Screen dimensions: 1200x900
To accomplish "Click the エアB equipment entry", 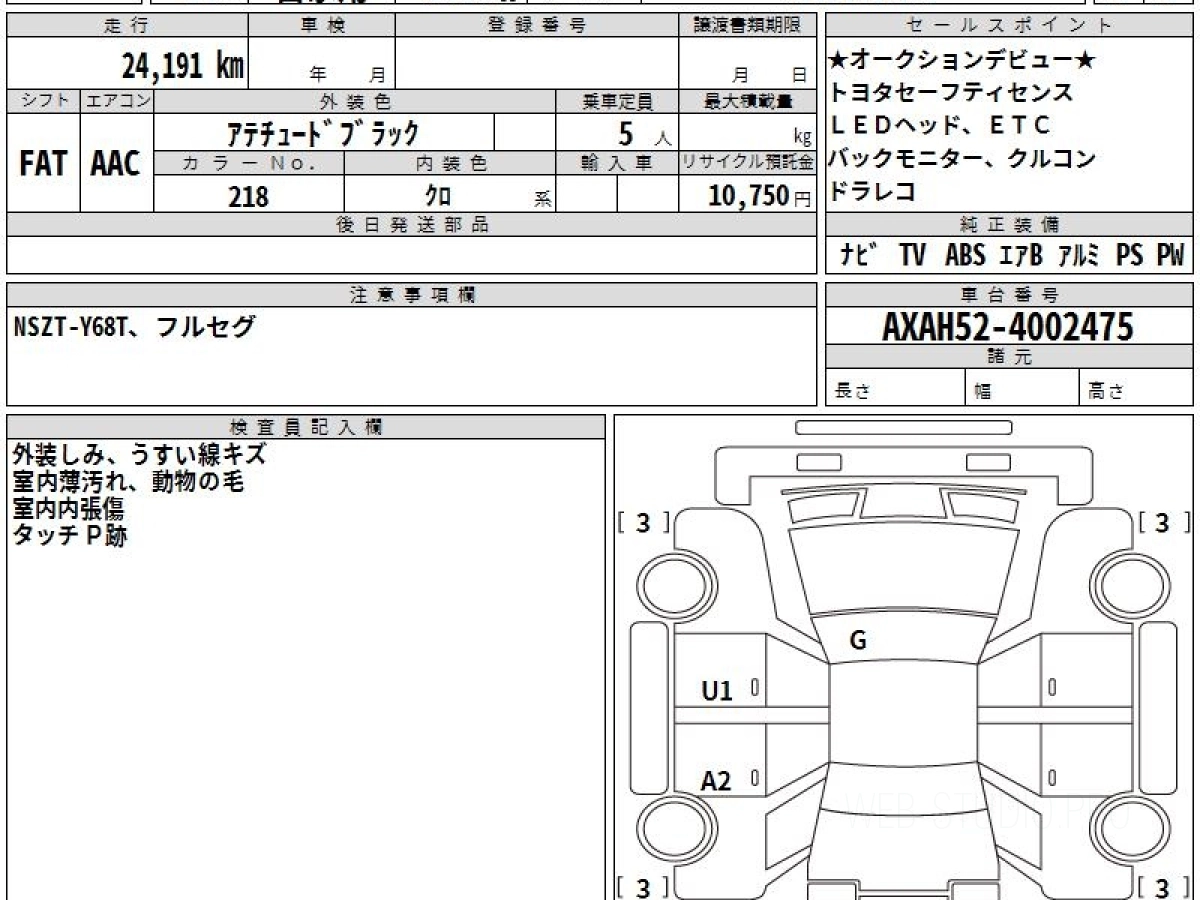I will [x=1021, y=255].
